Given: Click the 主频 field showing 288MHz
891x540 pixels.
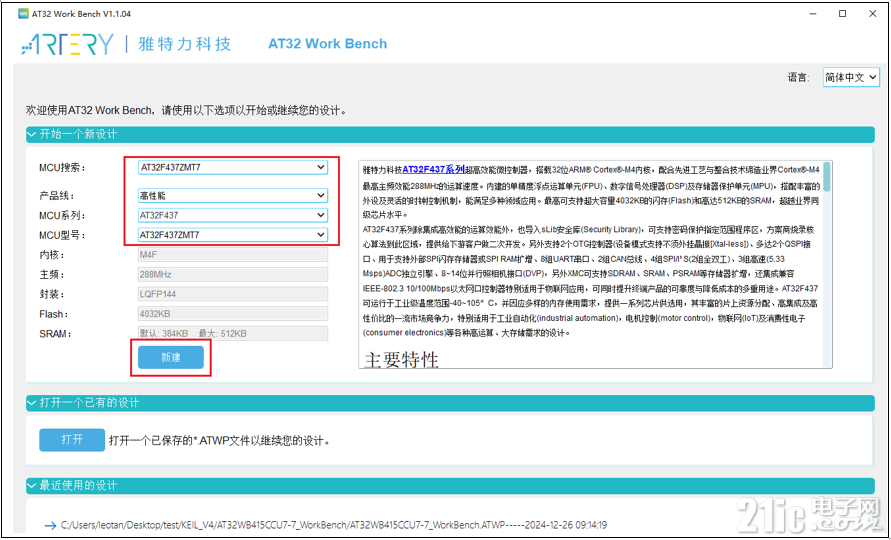Looking at the screenshot, I should pyautogui.click(x=232, y=275).
